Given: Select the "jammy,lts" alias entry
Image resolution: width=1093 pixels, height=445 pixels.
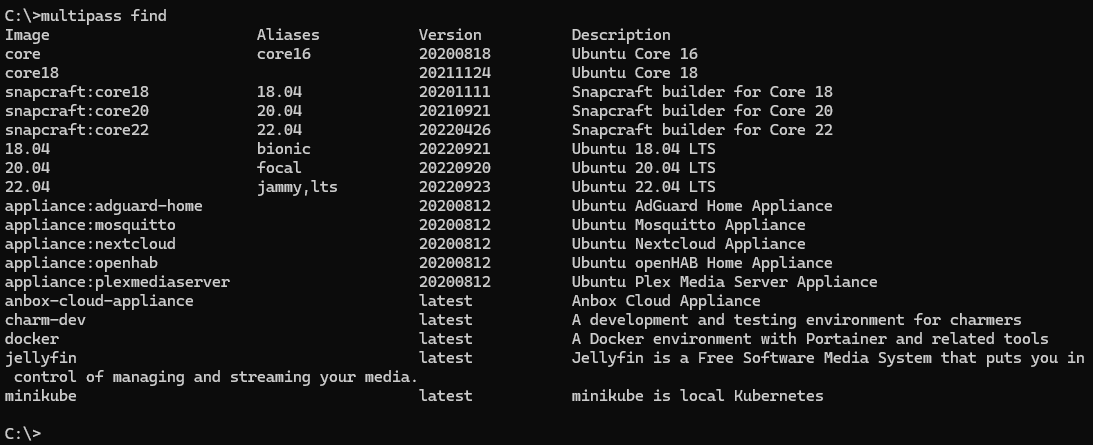Looking at the screenshot, I should (x=297, y=187).
